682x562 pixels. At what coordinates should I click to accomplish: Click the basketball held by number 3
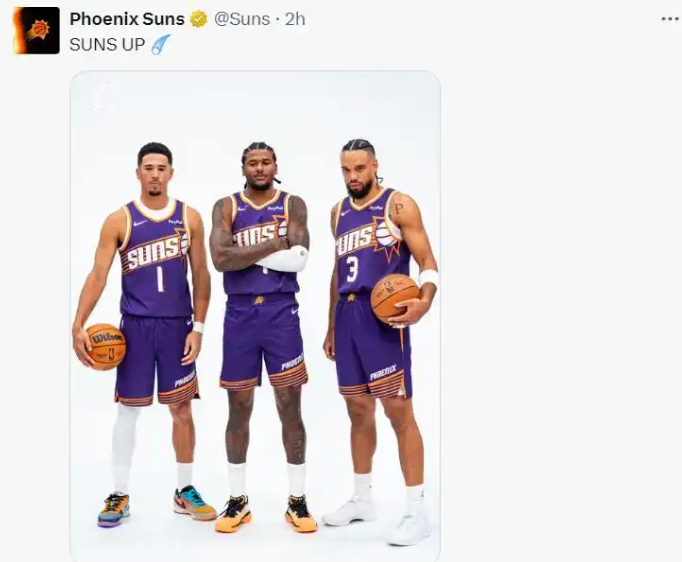click(395, 298)
